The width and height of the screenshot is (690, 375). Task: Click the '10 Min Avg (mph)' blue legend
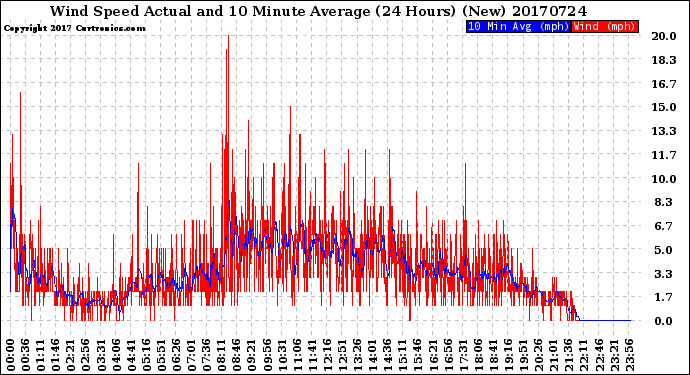point(518,26)
